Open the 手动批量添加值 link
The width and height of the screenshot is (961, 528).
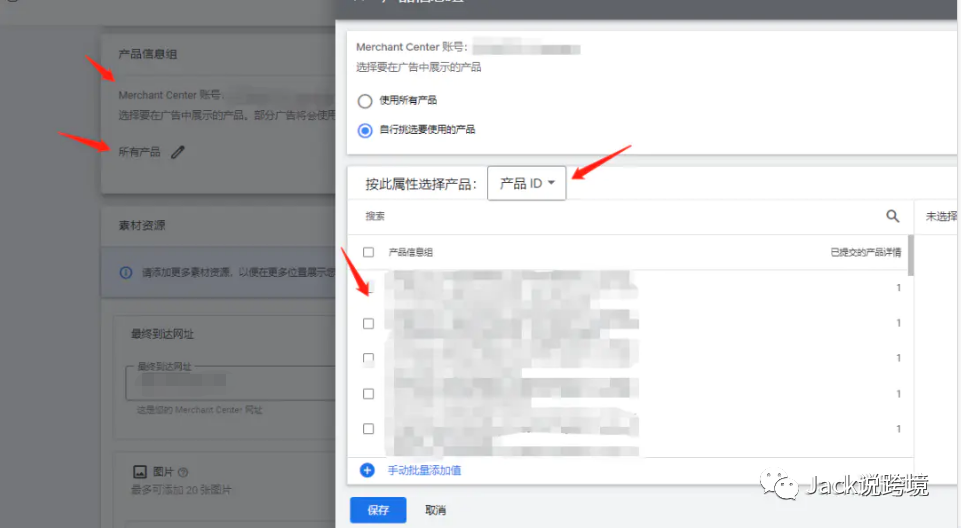(x=424, y=470)
